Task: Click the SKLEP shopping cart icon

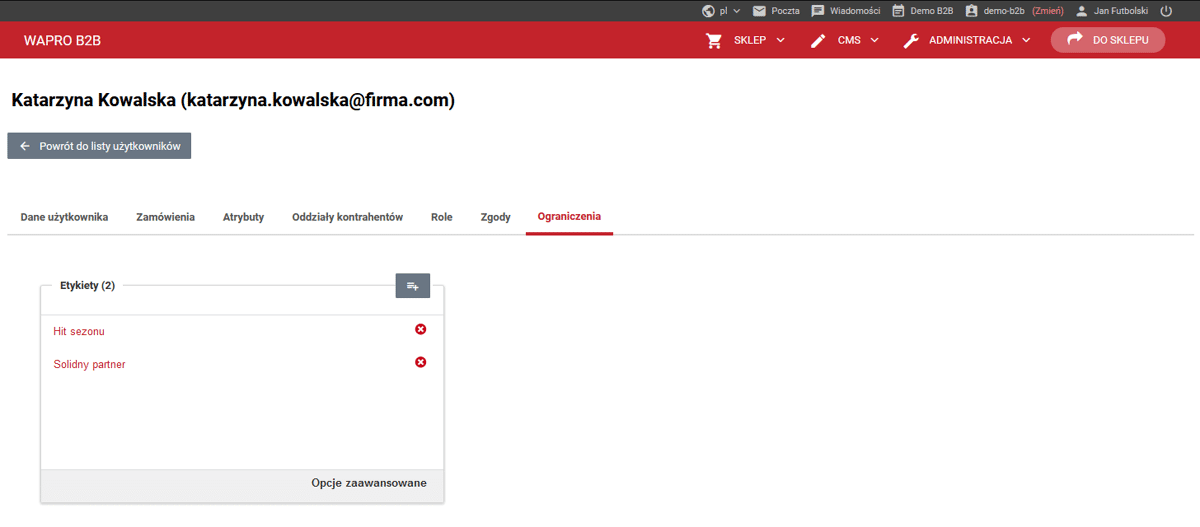Action: pos(714,41)
